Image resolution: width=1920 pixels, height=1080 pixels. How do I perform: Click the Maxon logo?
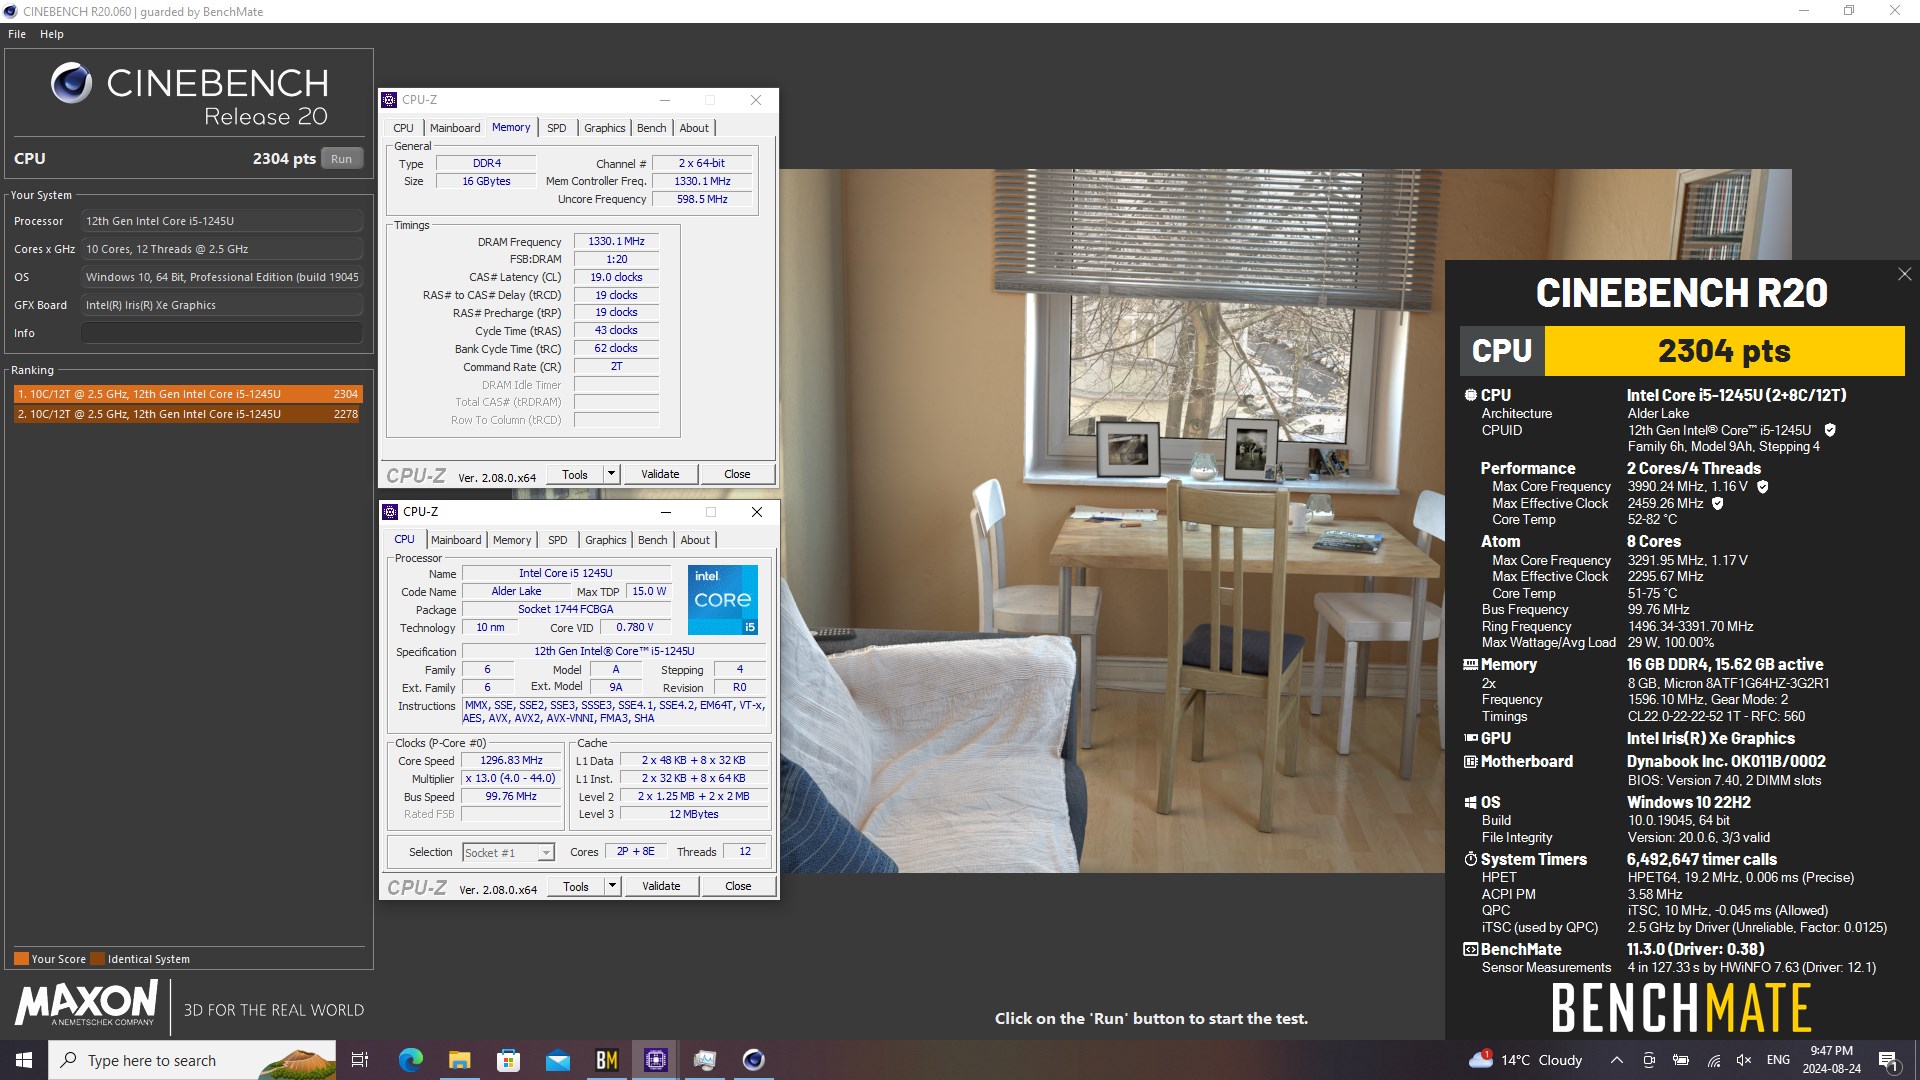[86, 1003]
